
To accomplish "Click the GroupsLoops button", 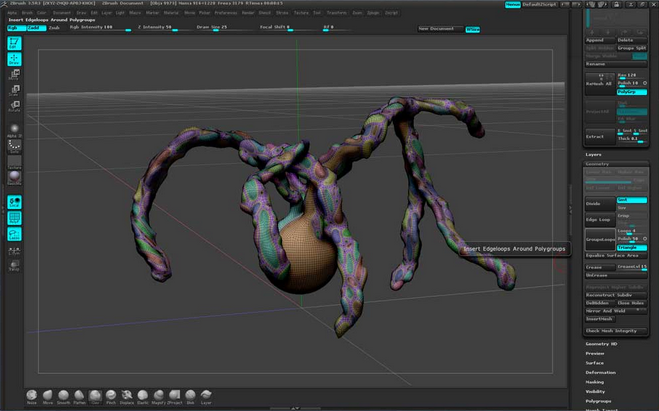I will click(598, 240).
